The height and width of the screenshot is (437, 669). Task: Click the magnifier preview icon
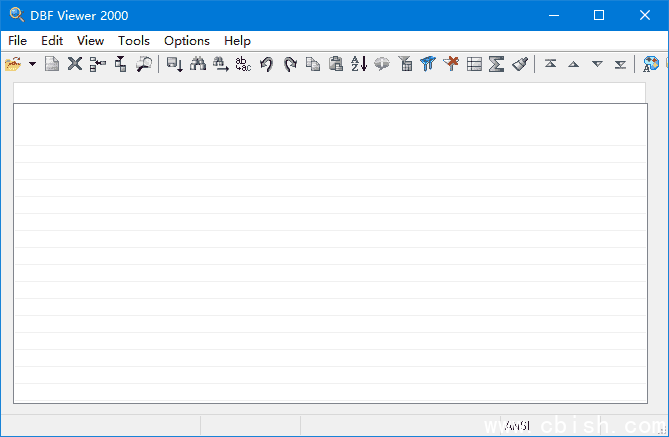(x=144, y=64)
